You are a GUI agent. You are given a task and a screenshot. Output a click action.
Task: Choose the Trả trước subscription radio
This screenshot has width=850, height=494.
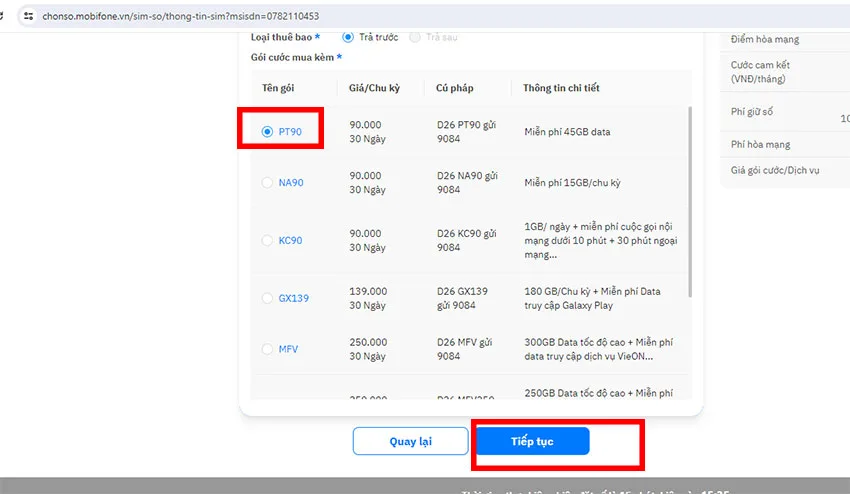click(x=348, y=37)
